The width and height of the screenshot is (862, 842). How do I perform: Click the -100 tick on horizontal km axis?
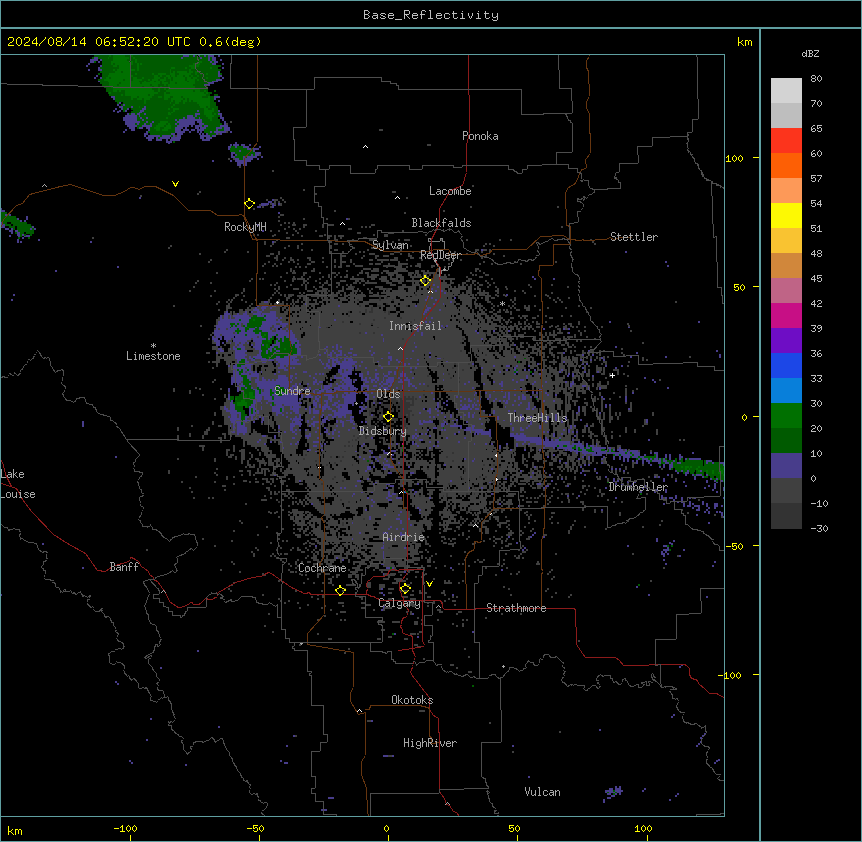[x=125, y=828]
